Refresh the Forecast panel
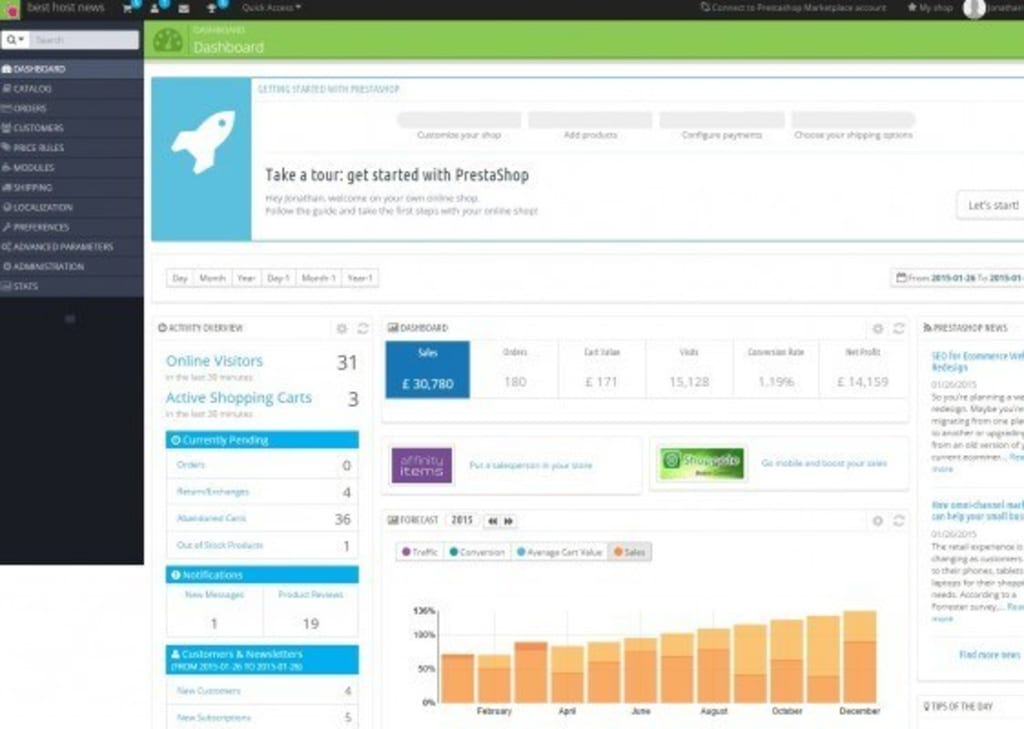The height and width of the screenshot is (729, 1024). (899, 521)
